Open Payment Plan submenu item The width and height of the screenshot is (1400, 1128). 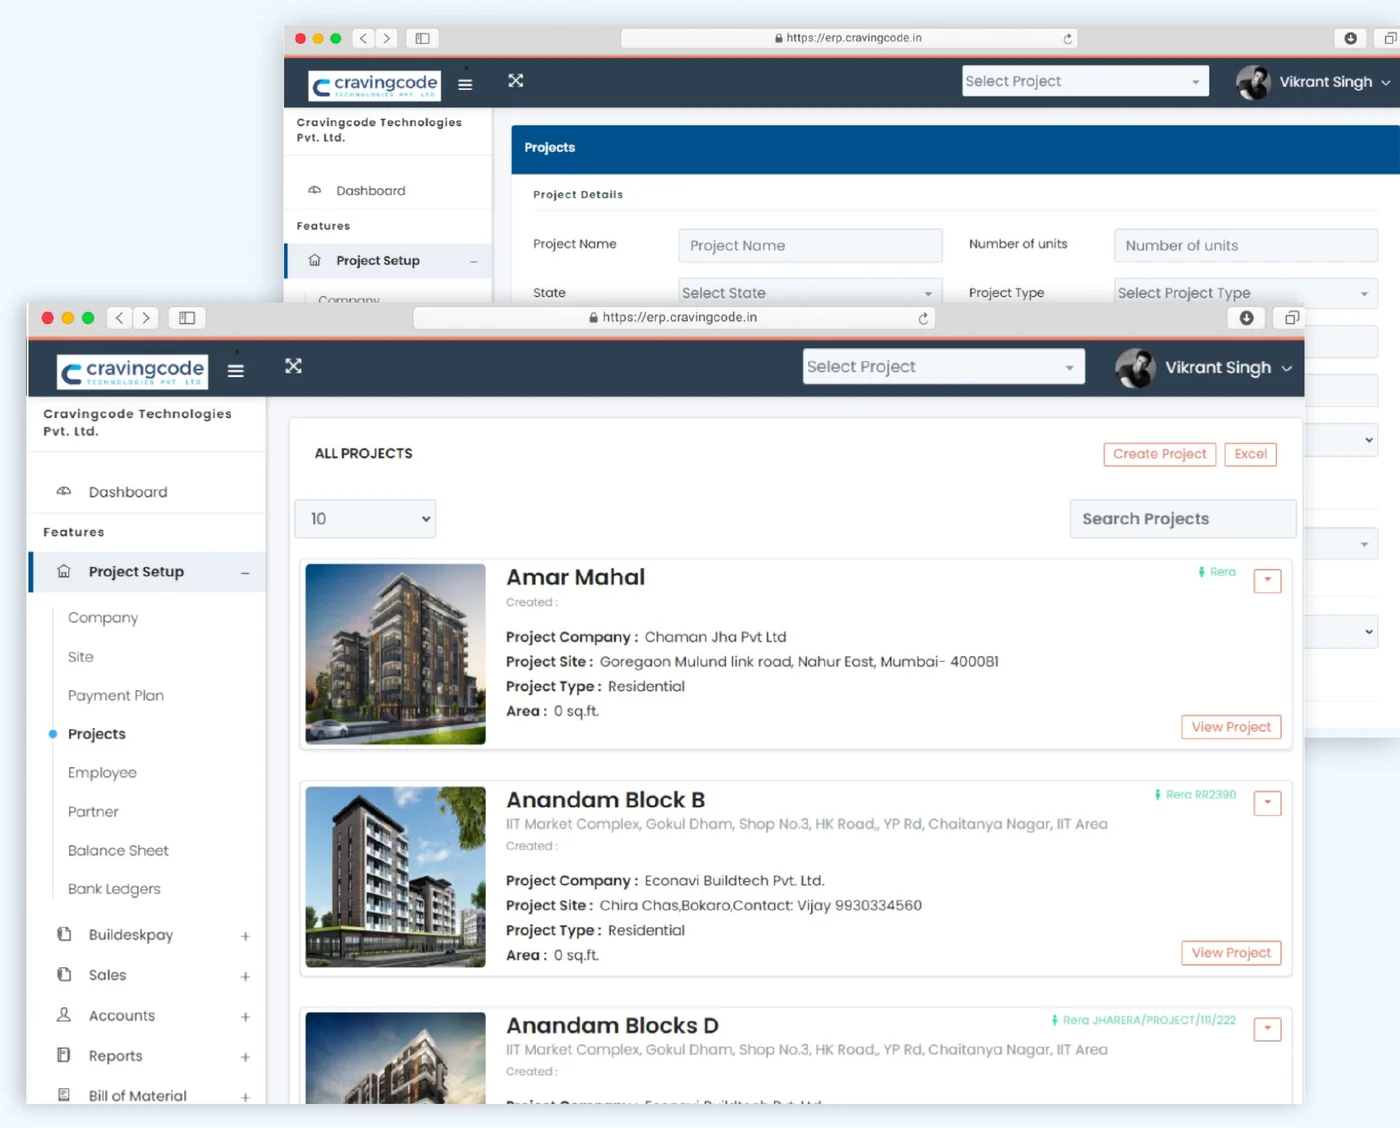click(x=116, y=695)
